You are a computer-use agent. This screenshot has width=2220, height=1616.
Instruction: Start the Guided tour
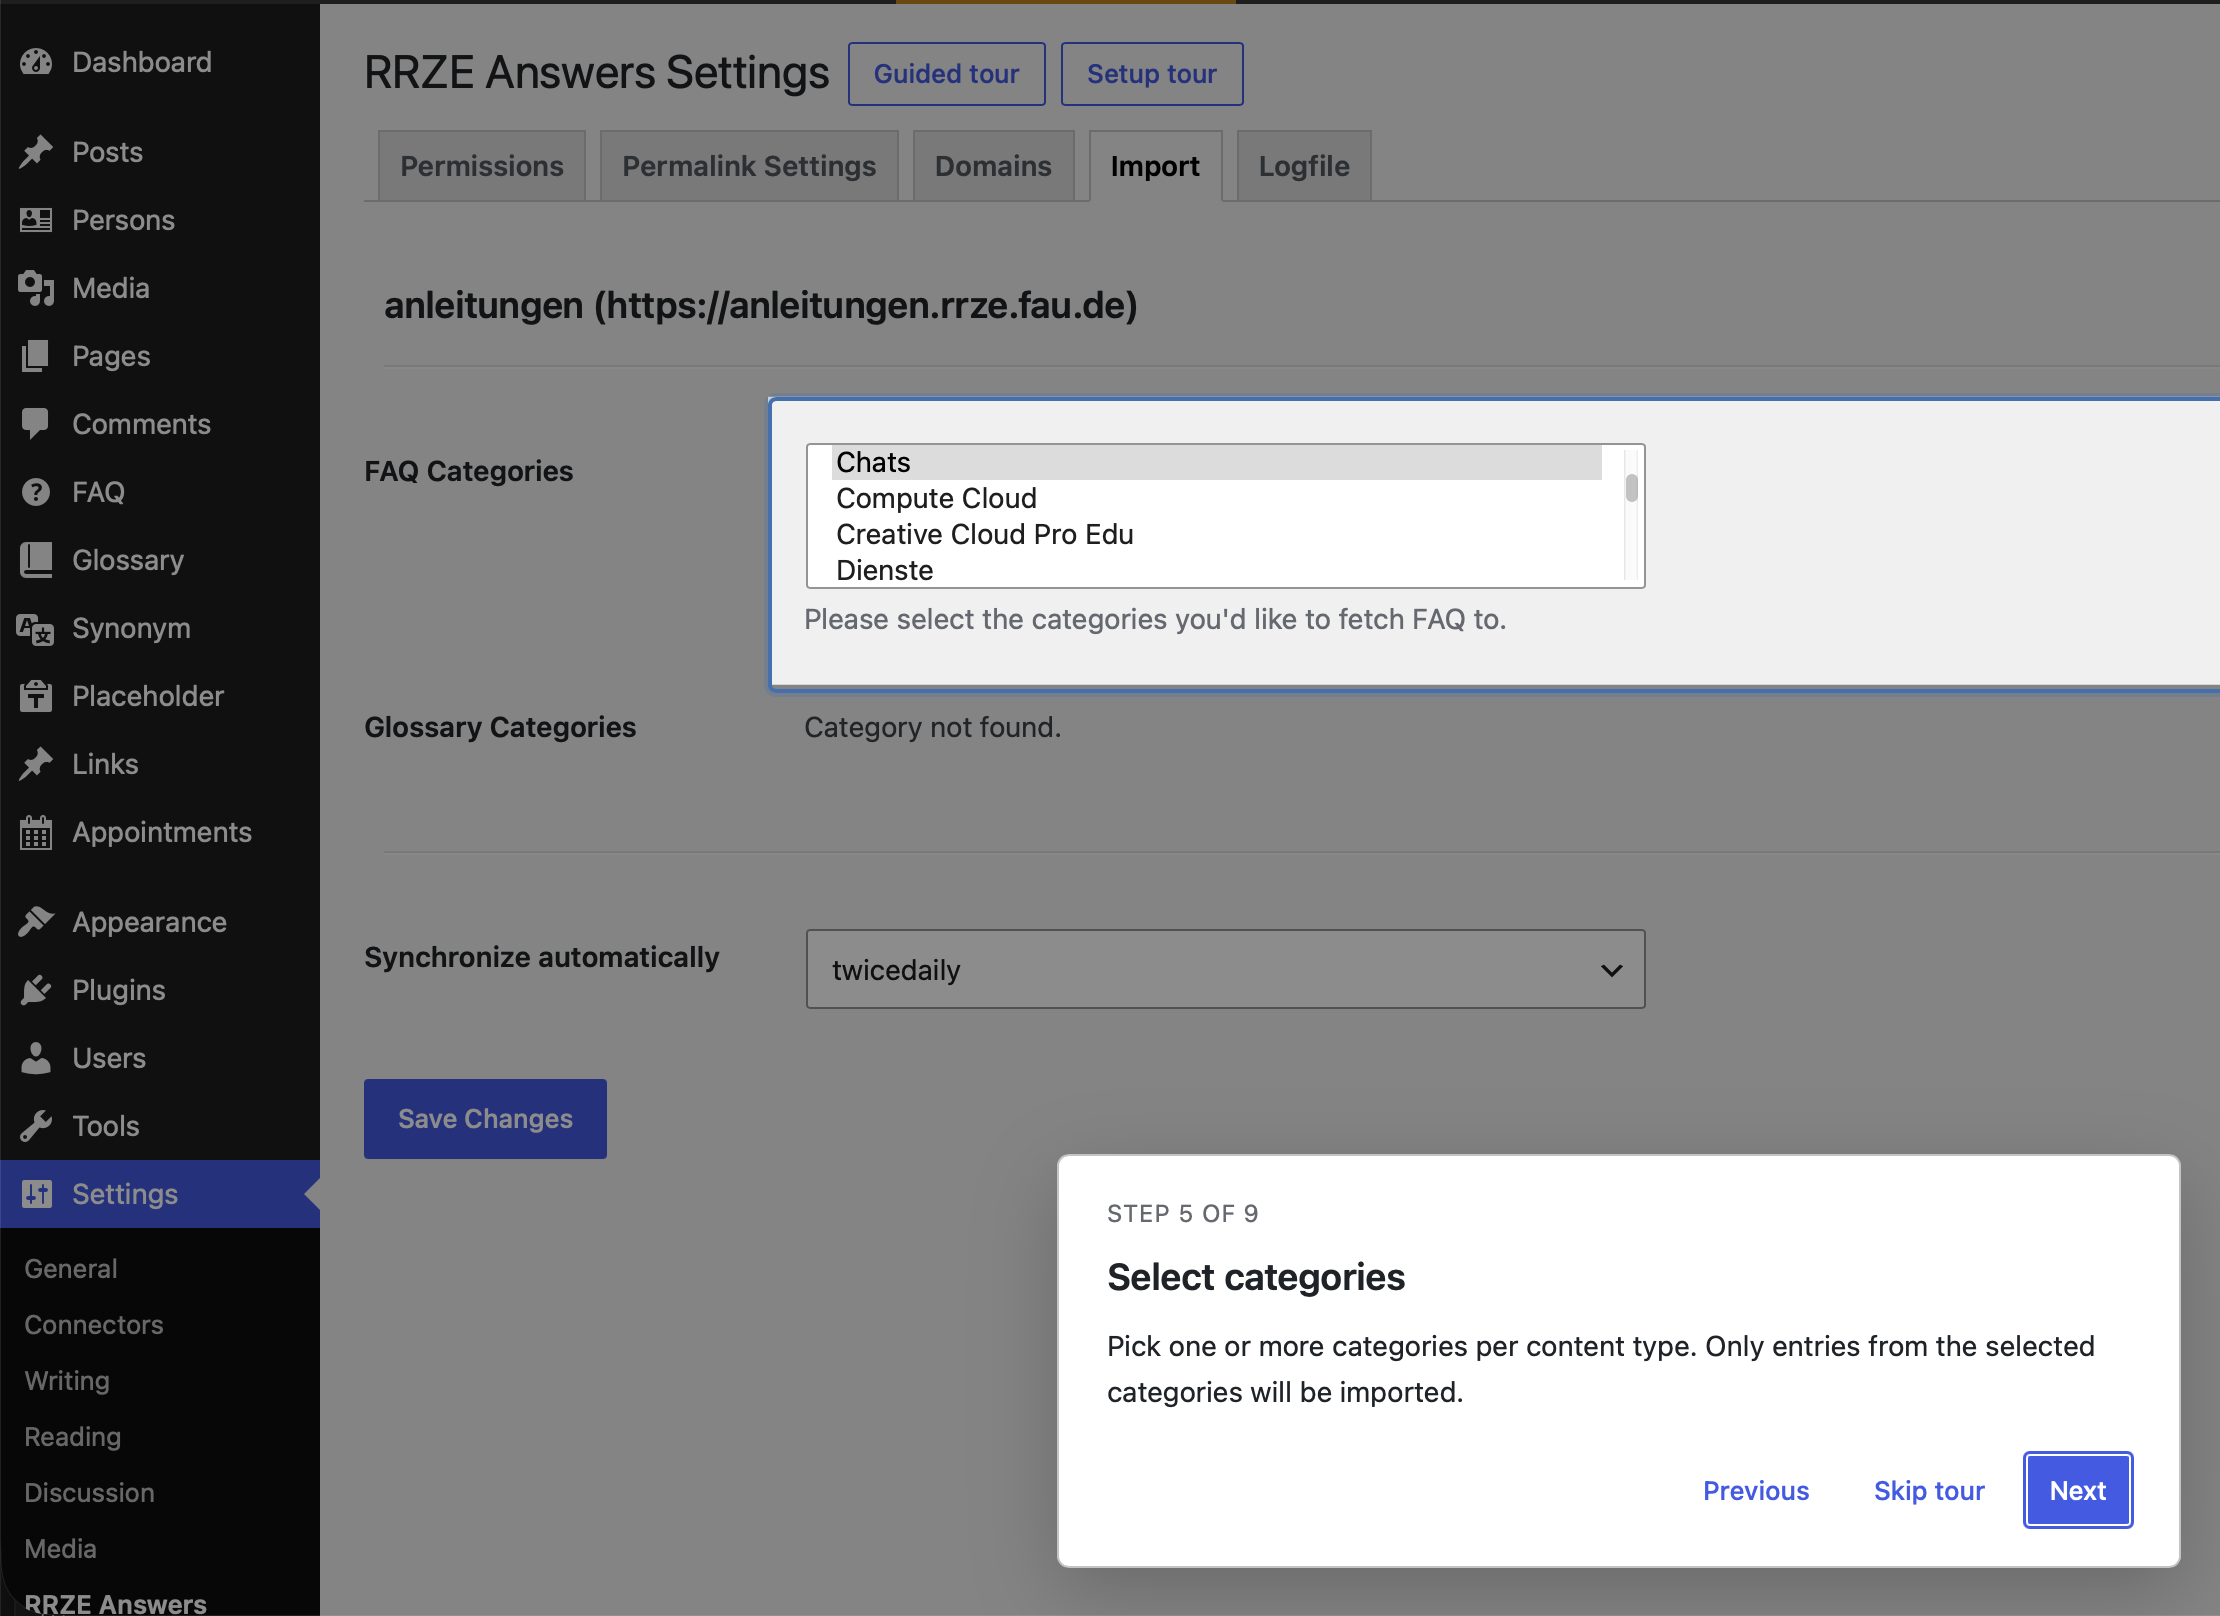[947, 74]
